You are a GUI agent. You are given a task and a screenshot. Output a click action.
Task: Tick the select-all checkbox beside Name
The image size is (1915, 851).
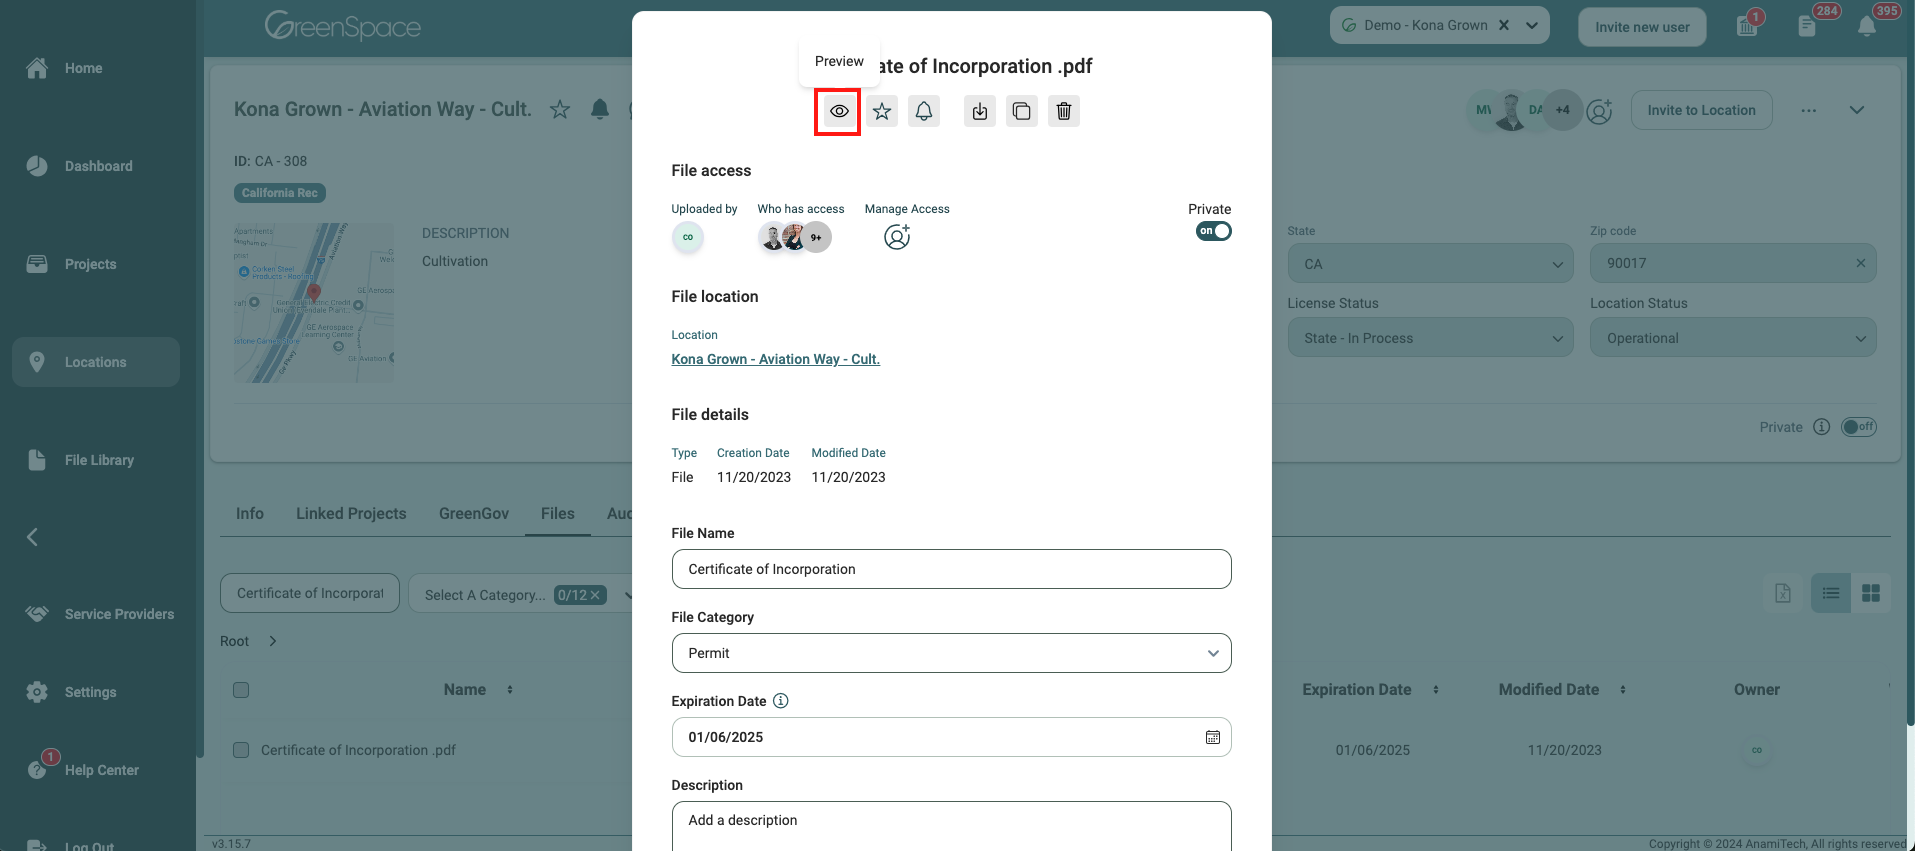241,690
